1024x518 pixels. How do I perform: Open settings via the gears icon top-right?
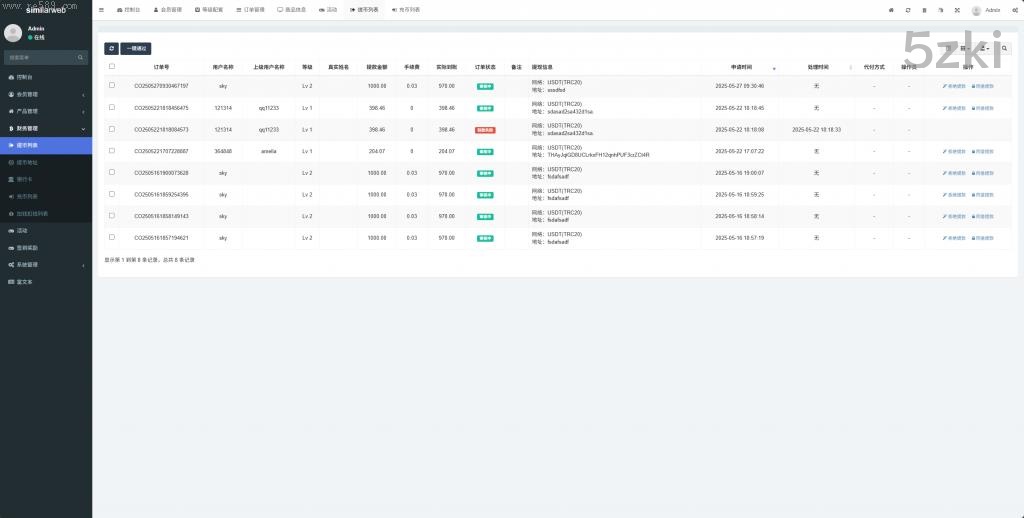coord(1014,10)
